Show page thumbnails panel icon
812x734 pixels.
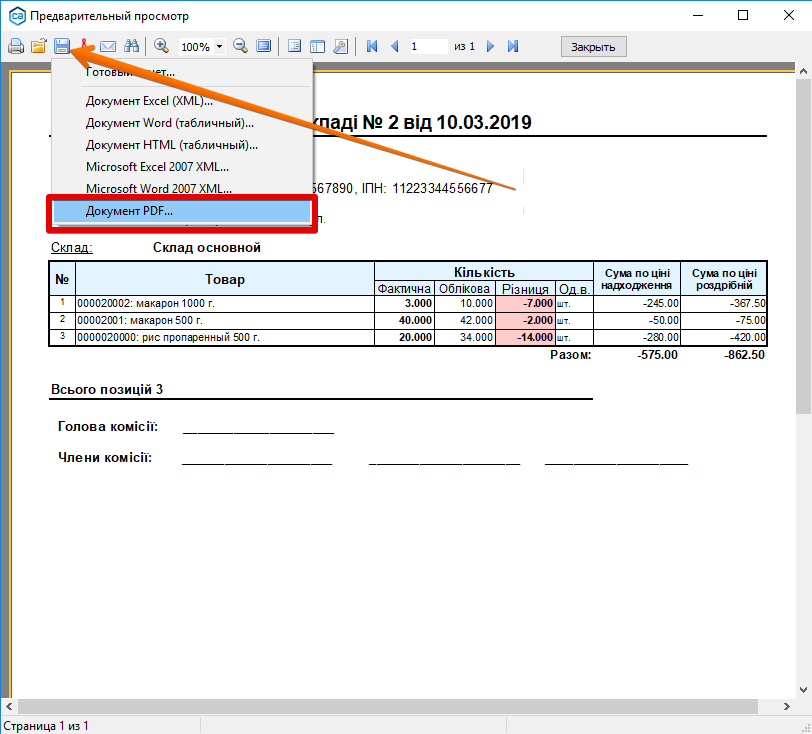317,47
